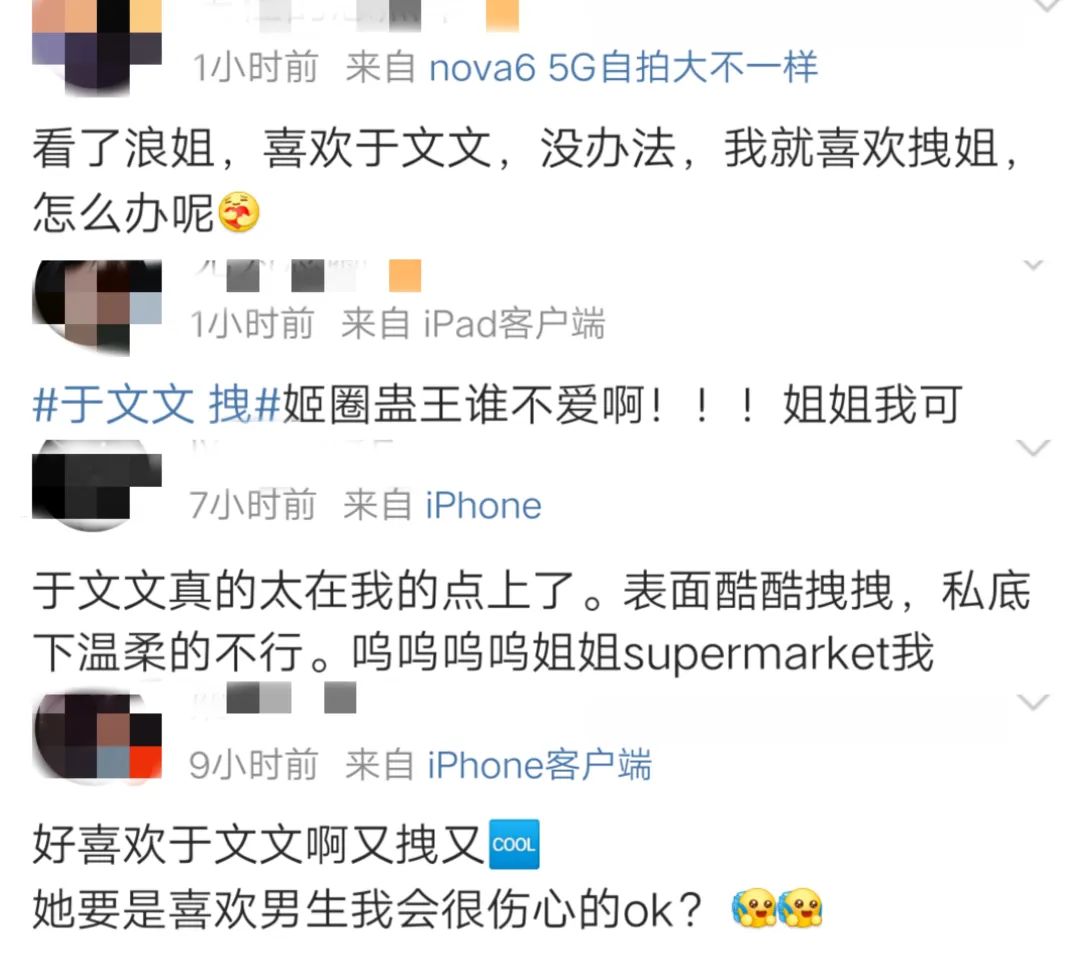Image resolution: width=1080 pixels, height=953 pixels.
Task: Tap the iPad客户端 poster's avatar
Action: point(96,307)
